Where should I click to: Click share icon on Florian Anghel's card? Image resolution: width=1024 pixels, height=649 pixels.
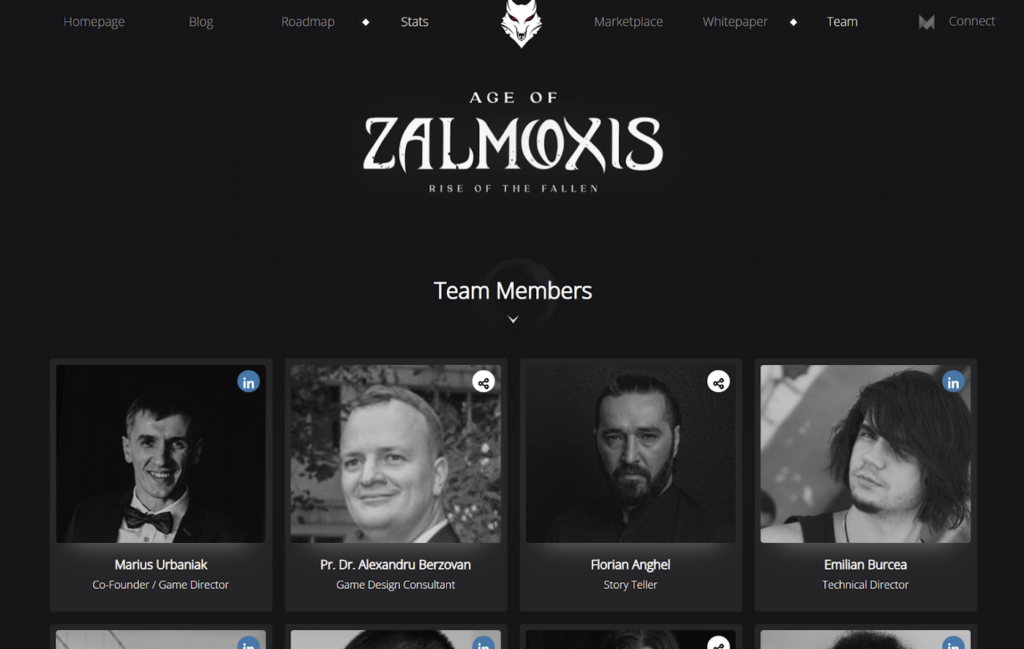coord(718,382)
